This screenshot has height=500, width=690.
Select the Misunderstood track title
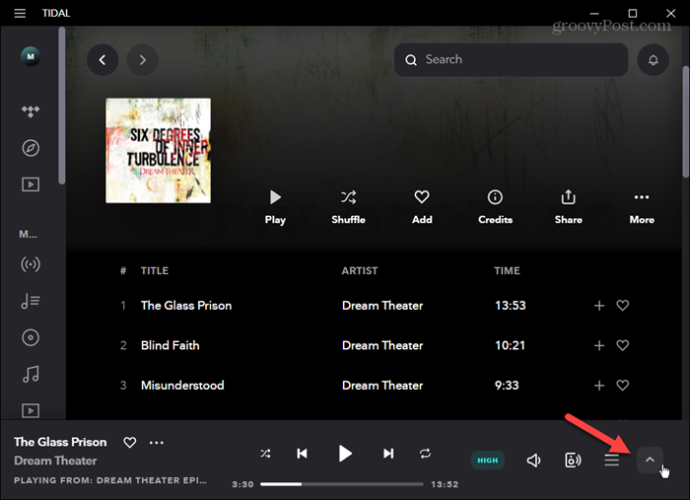182,386
